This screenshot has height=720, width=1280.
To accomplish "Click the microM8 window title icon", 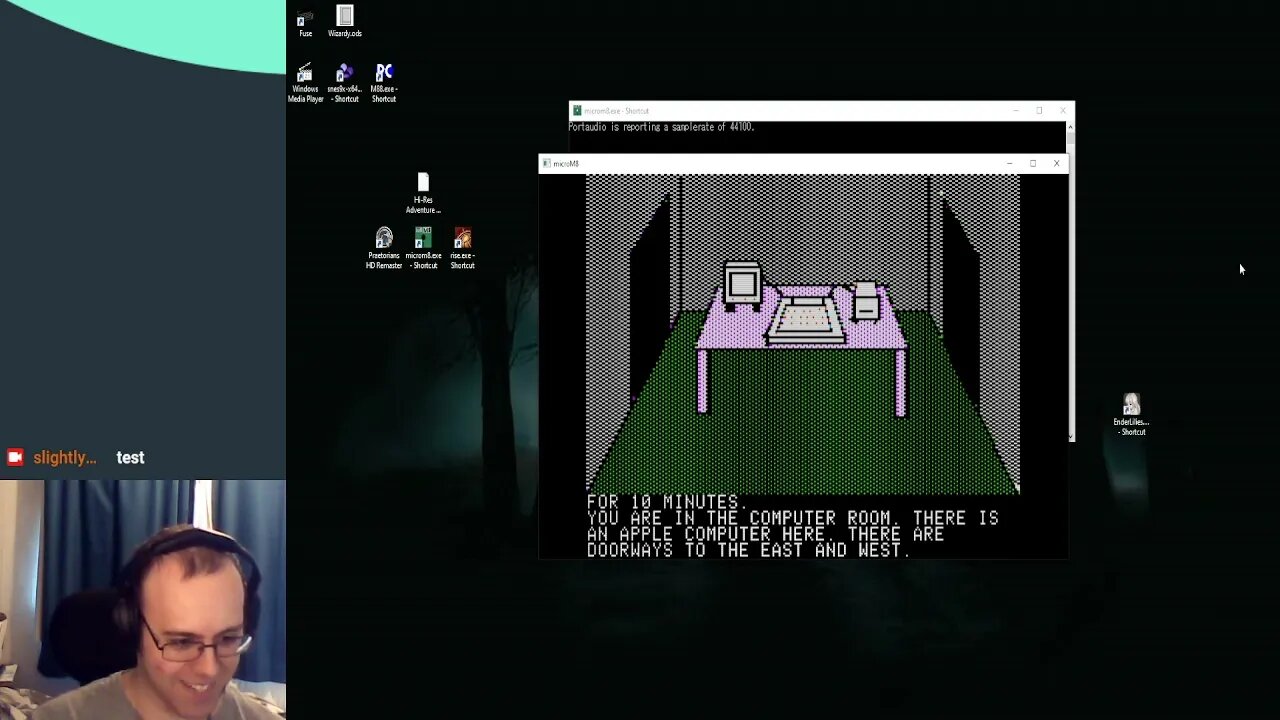I will [x=546, y=163].
